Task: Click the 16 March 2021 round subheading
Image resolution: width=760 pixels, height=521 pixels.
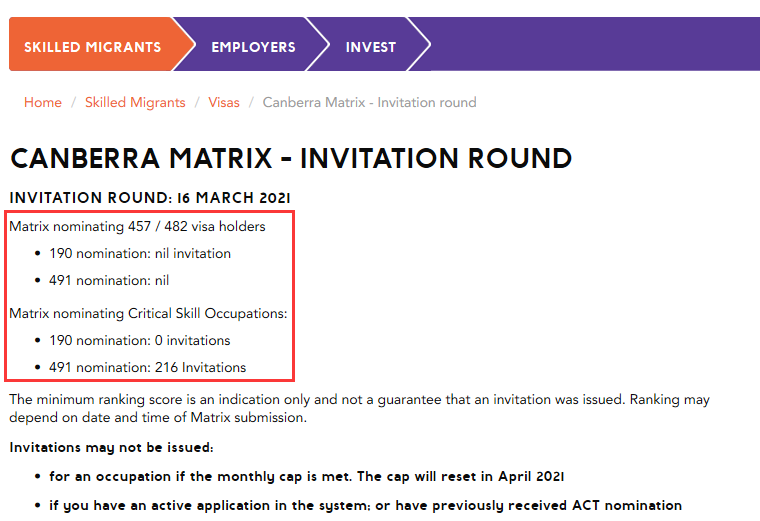Action: coord(150,198)
